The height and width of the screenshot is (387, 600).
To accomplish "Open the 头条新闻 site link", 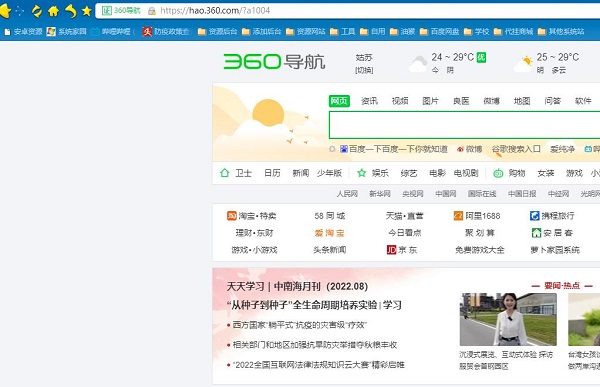I will 329,250.
